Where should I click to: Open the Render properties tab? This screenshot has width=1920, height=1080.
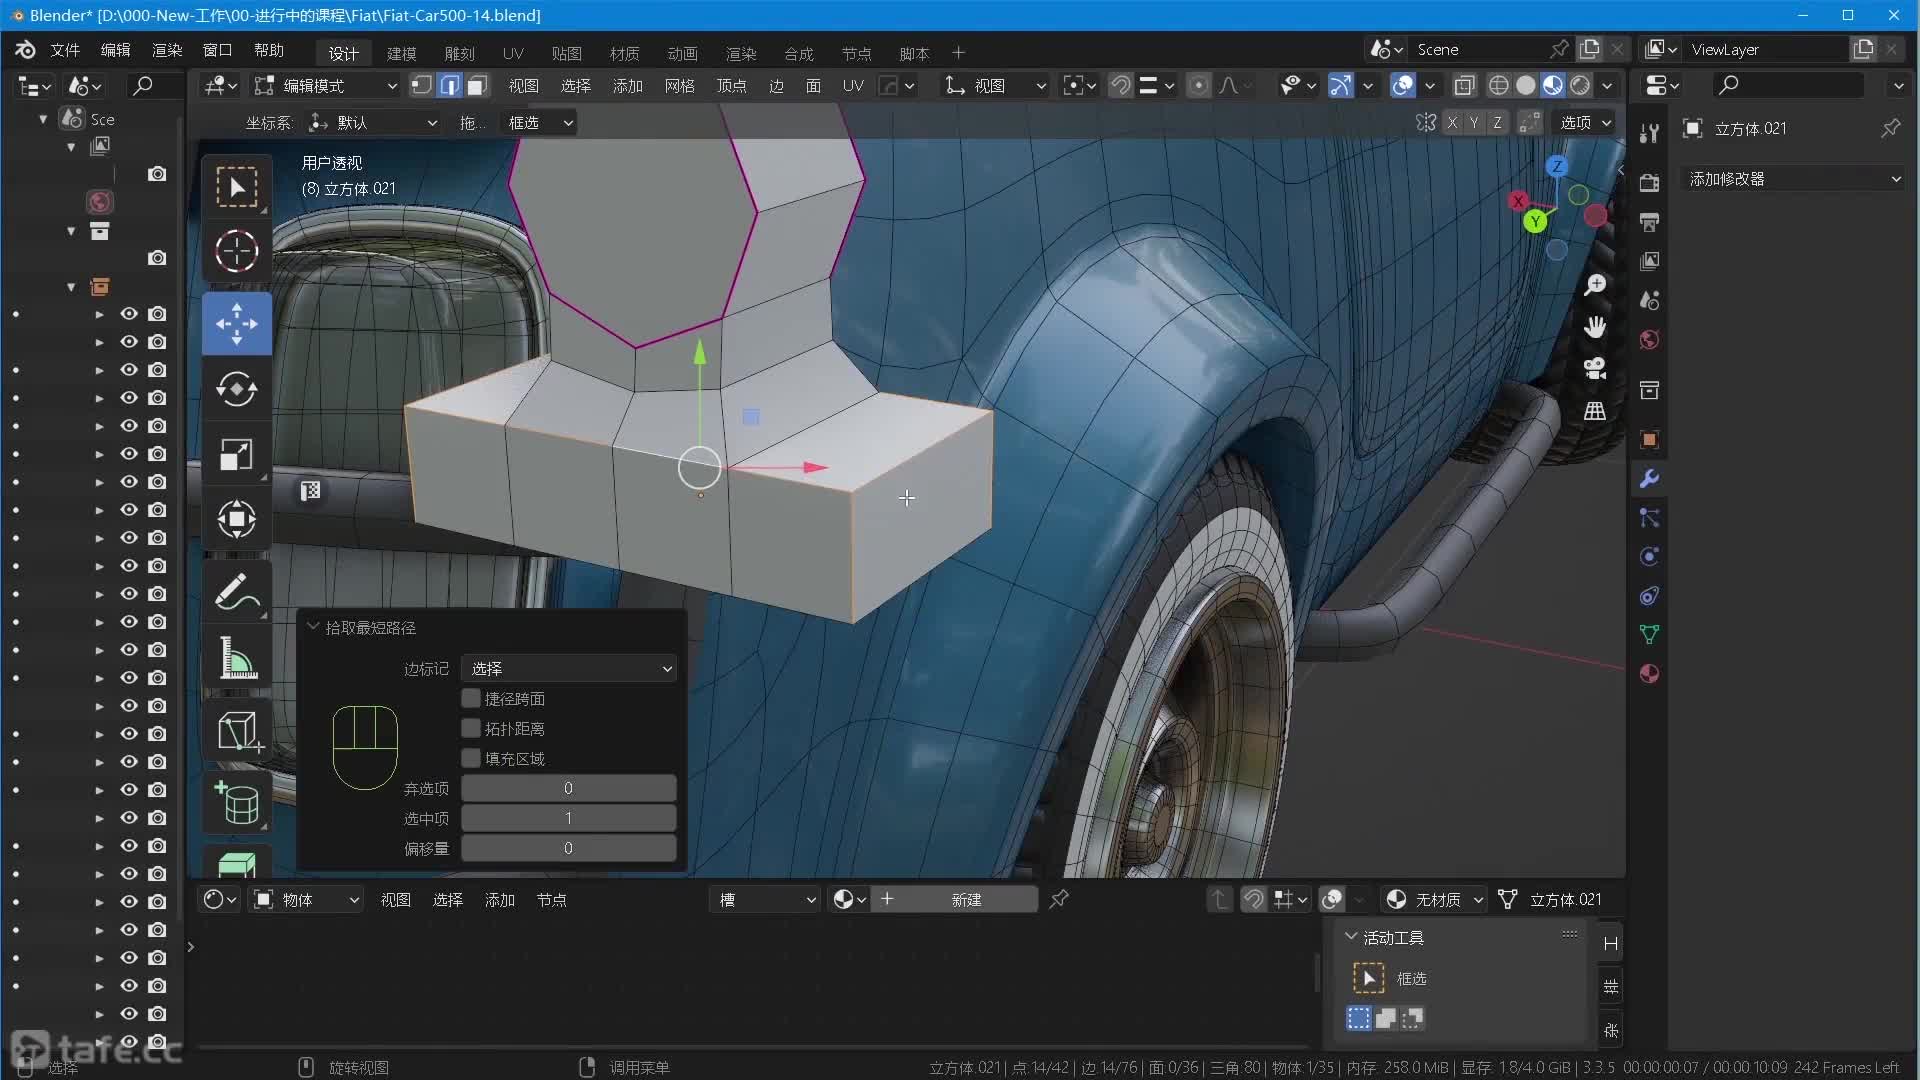click(1650, 183)
